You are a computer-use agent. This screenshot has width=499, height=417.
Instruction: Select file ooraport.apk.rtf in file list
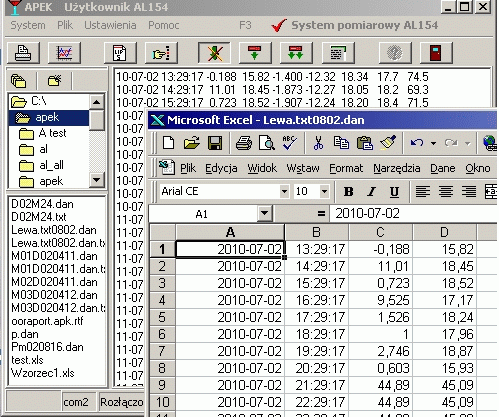click(x=47, y=321)
